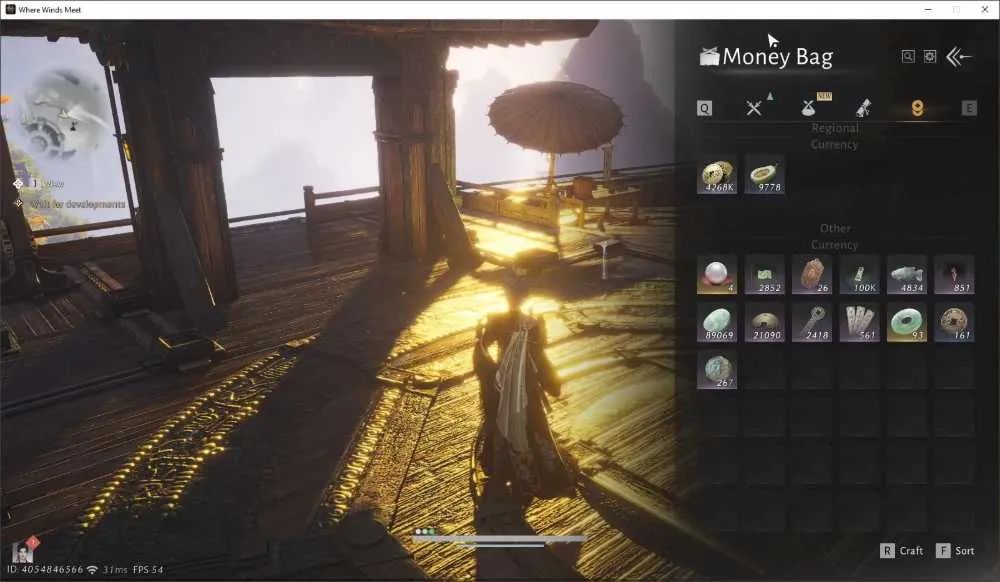Image resolution: width=1000 pixels, height=582 pixels.
Task: Close the Money Bag panel with the back arrow
Action: pyautogui.click(x=959, y=57)
